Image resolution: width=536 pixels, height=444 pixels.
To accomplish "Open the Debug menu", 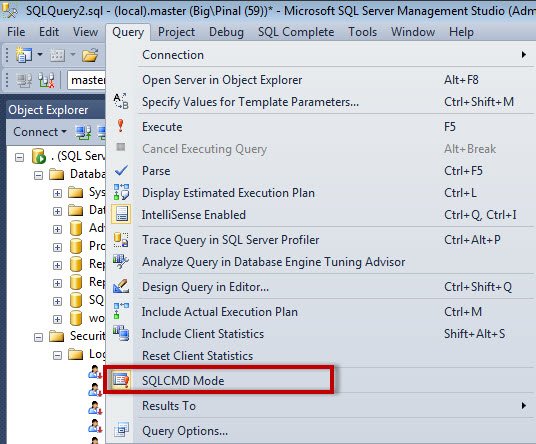I will pos(226,32).
